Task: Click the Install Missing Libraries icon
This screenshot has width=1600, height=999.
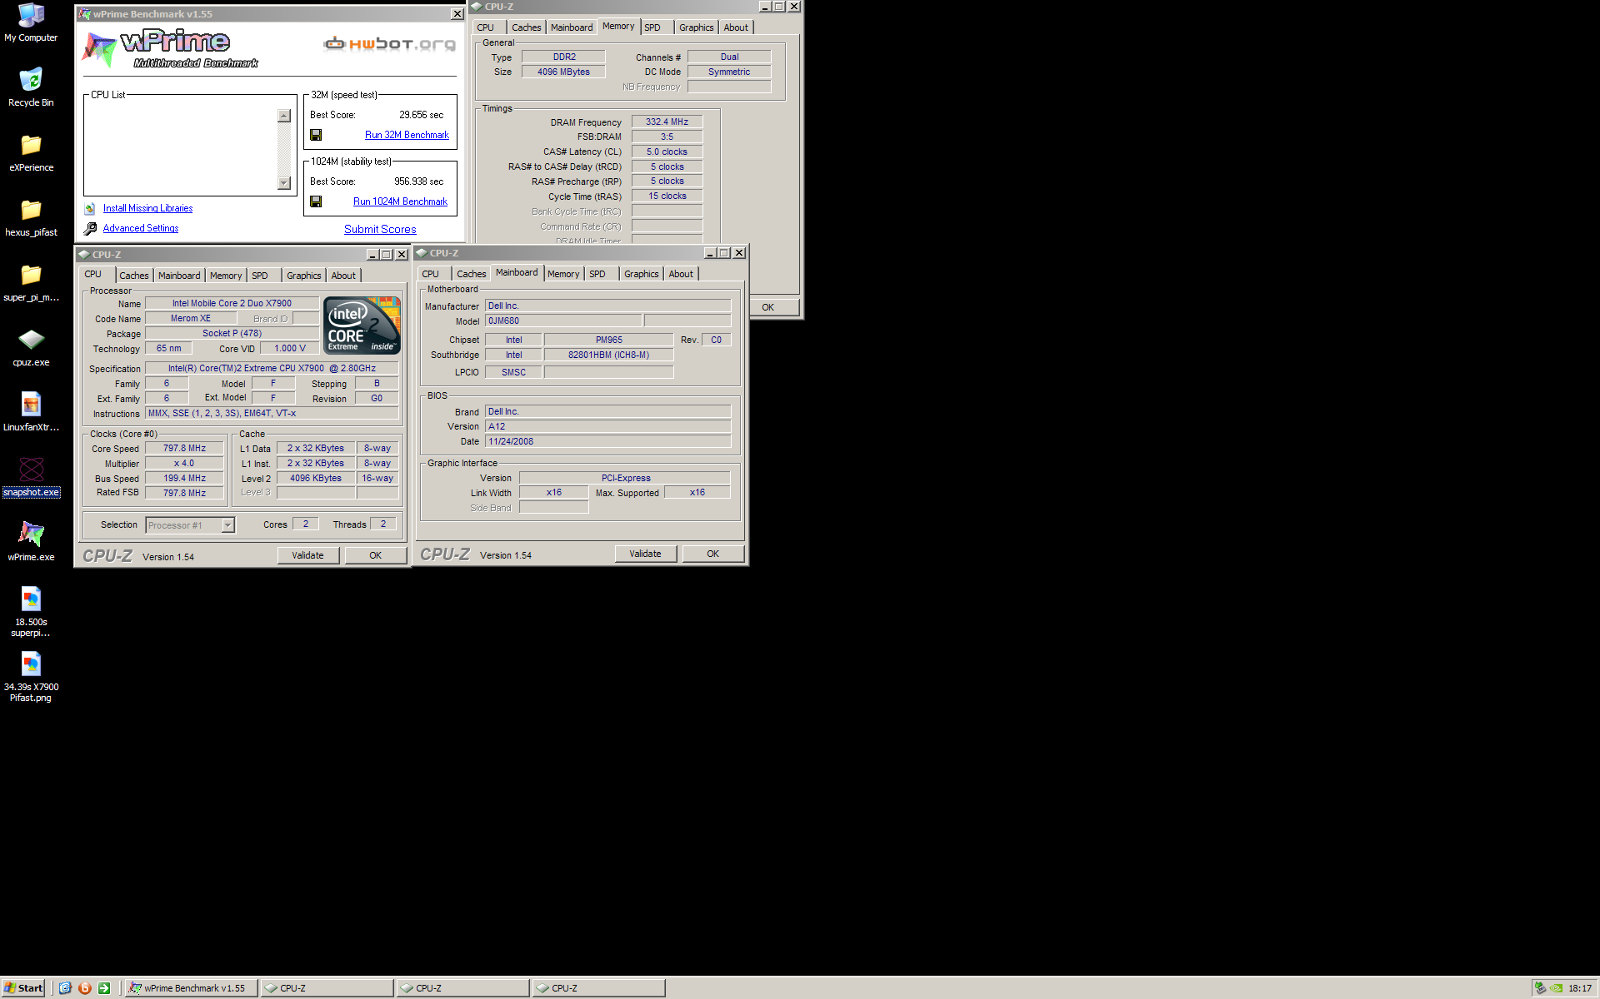Action: point(90,209)
